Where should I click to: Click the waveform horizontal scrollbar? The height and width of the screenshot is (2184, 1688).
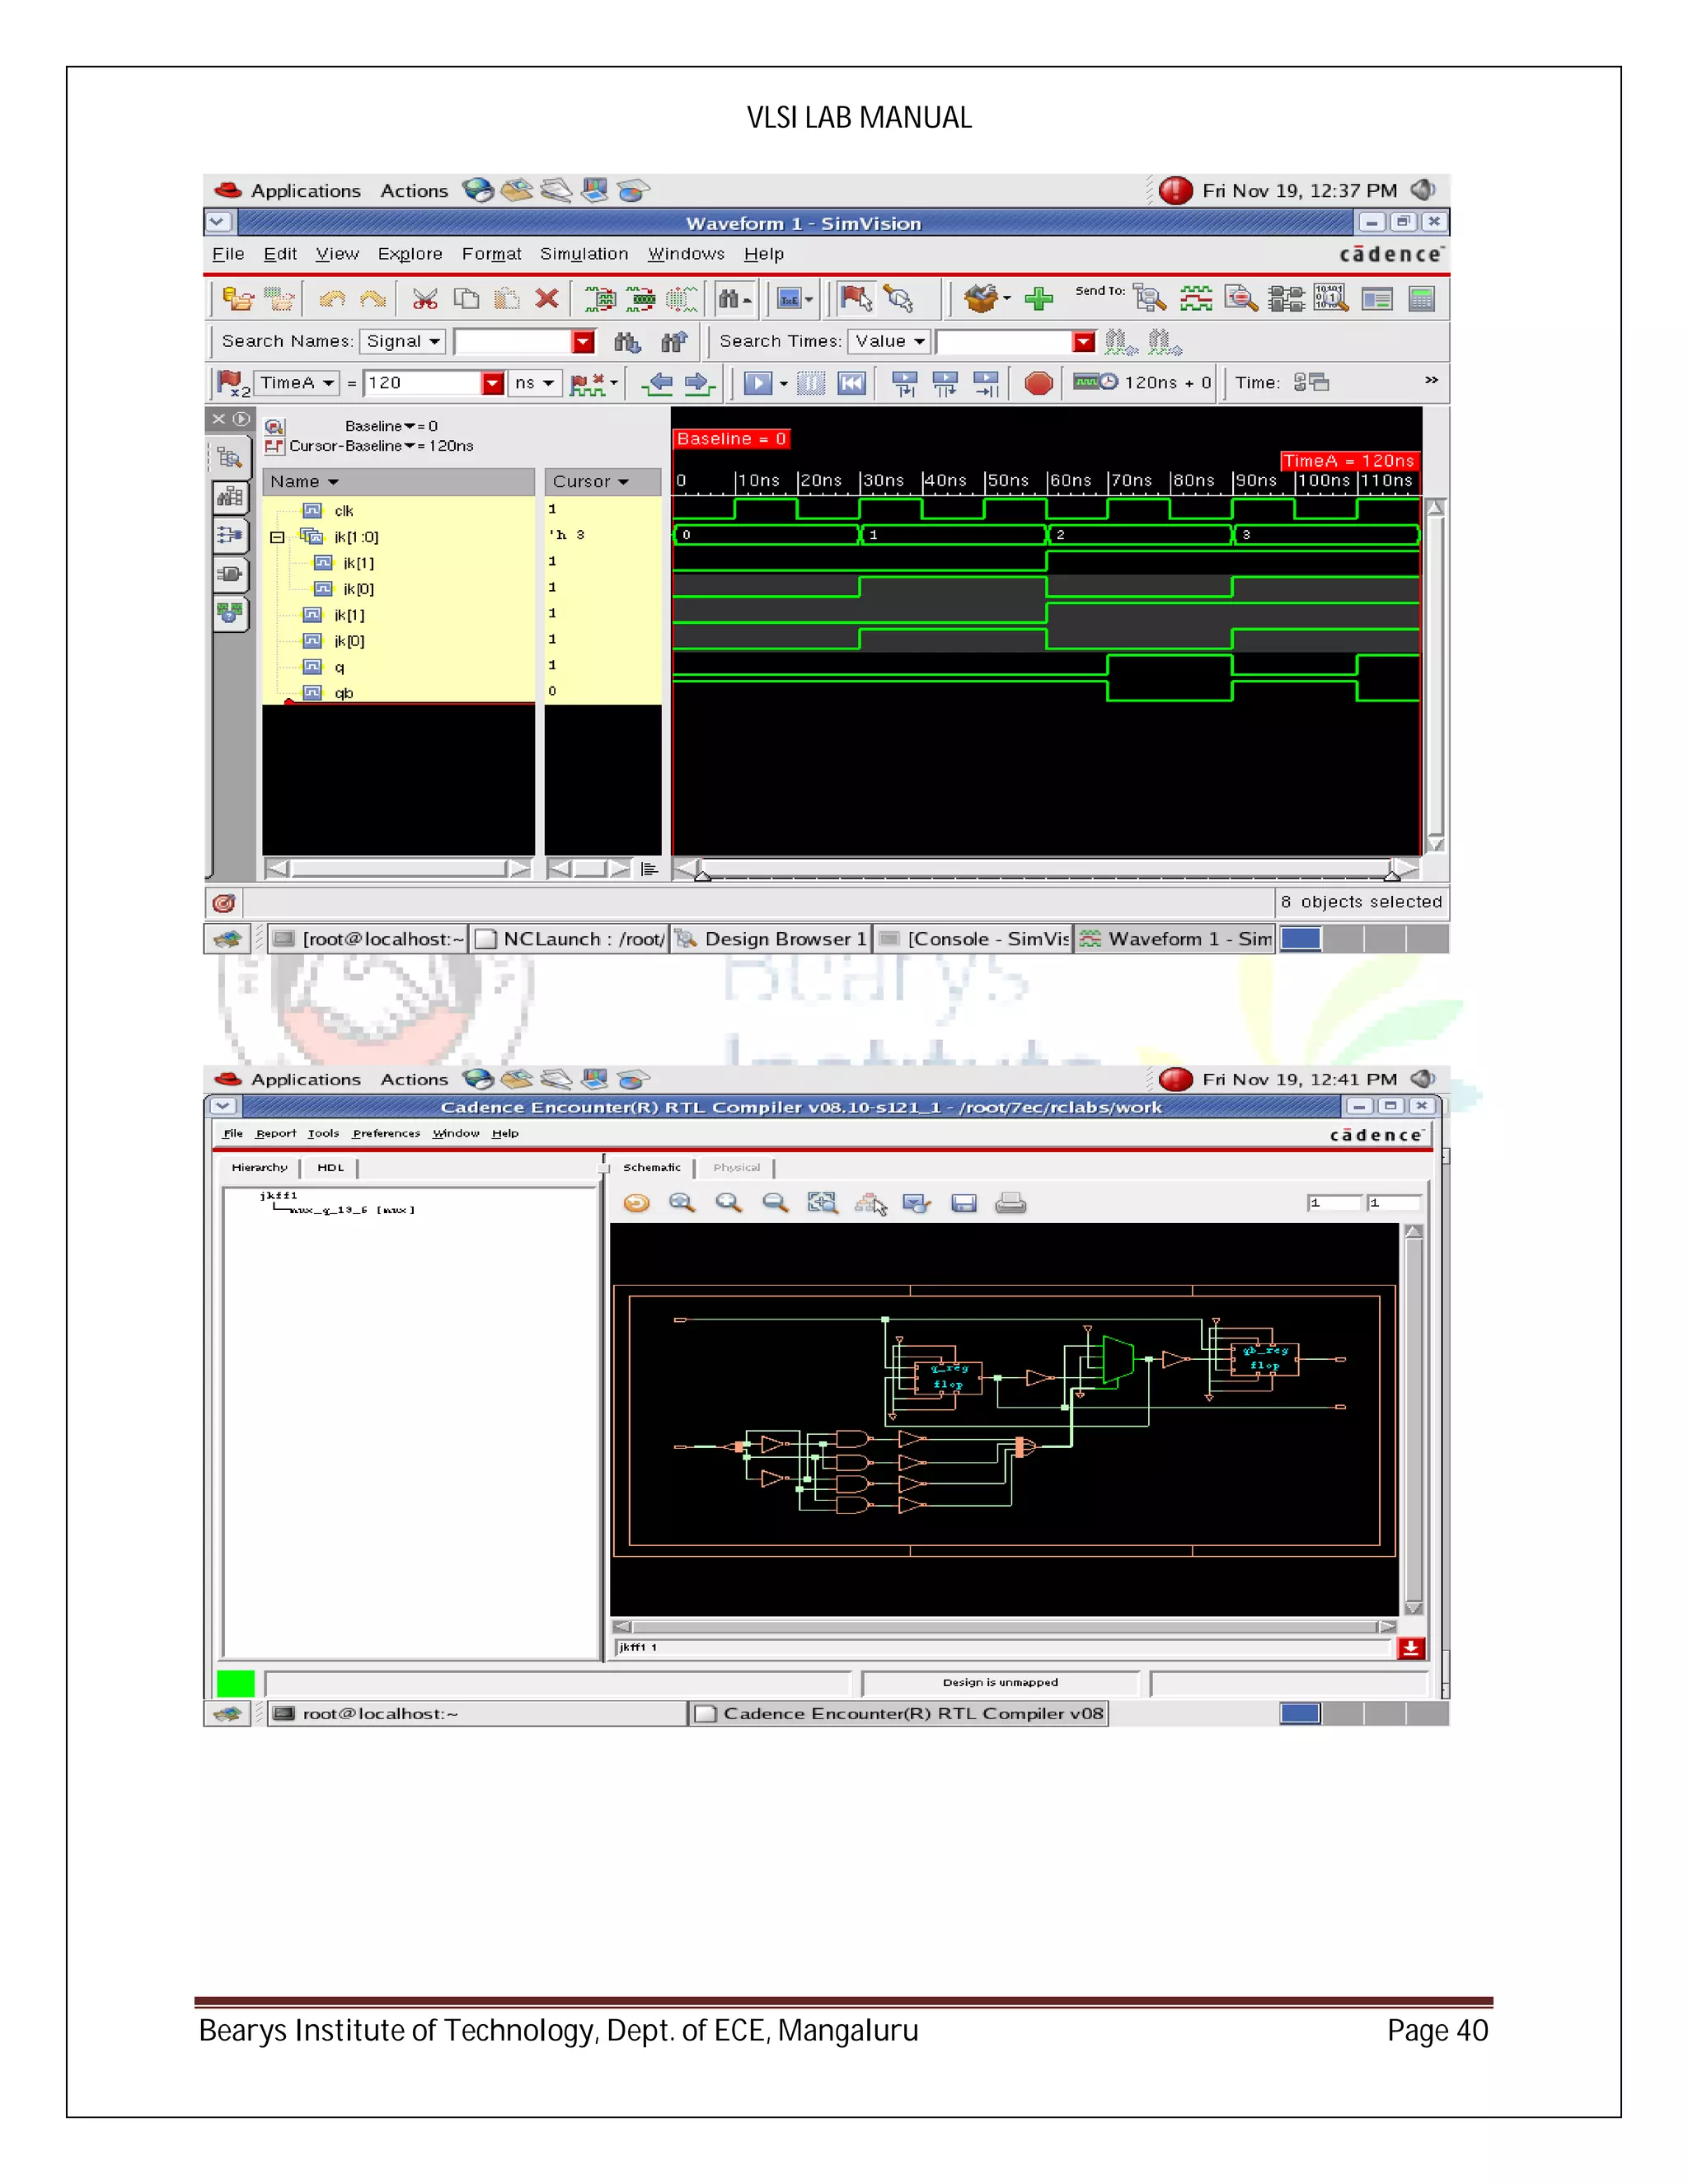pyautogui.click(x=1045, y=868)
